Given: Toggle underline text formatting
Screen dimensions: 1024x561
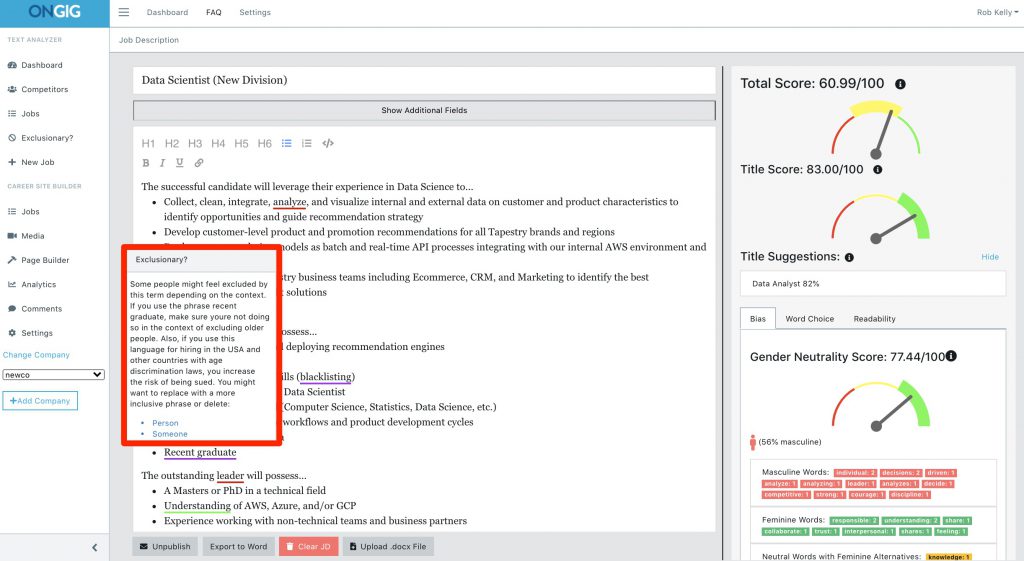Looking at the screenshot, I should [180, 163].
